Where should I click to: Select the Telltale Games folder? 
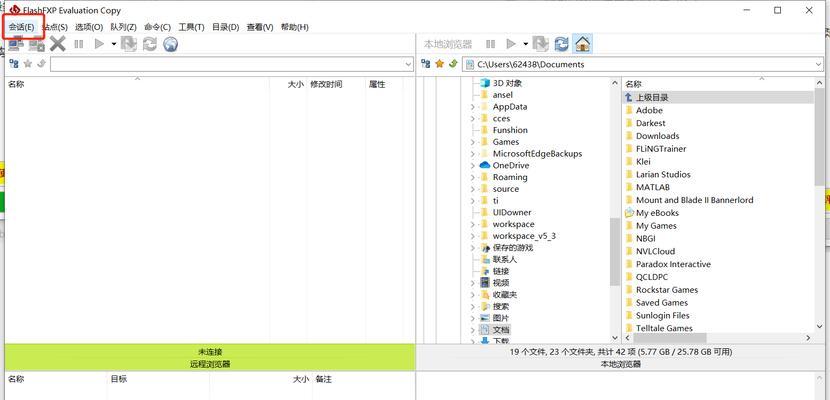tap(664, 328)
